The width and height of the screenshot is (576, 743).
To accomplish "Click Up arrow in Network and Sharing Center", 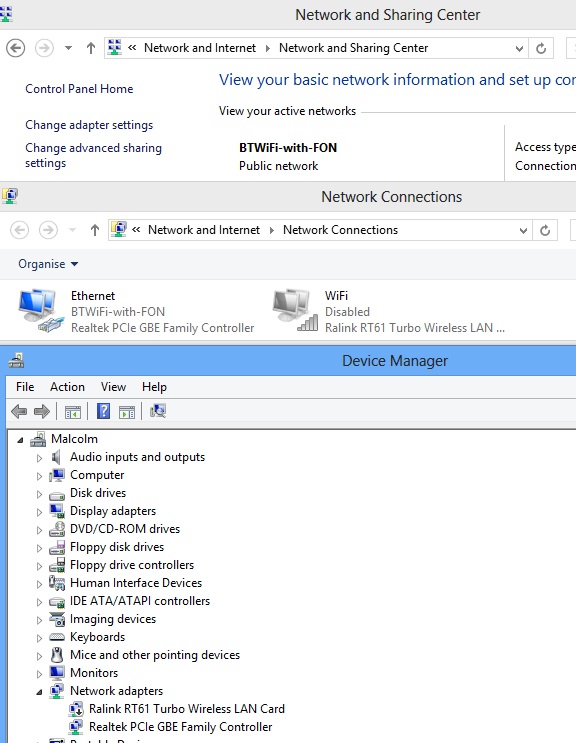I will point(90,48).
